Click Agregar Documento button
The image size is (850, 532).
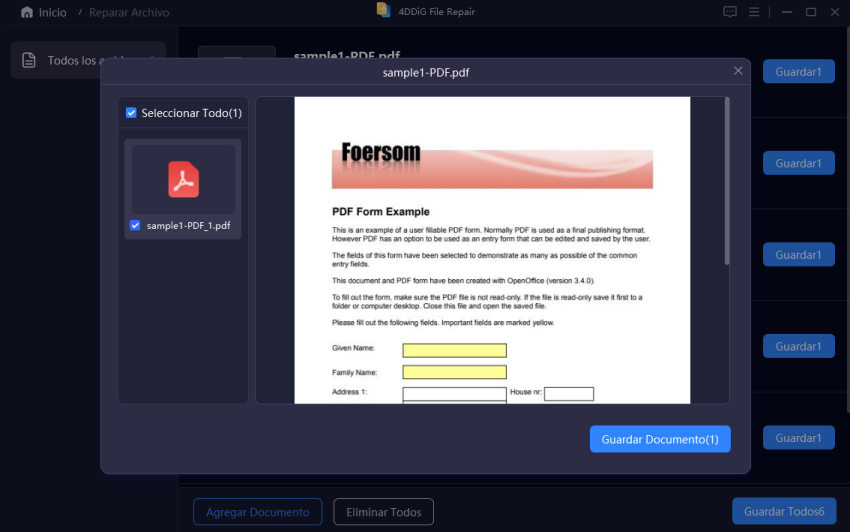[257, 512]
